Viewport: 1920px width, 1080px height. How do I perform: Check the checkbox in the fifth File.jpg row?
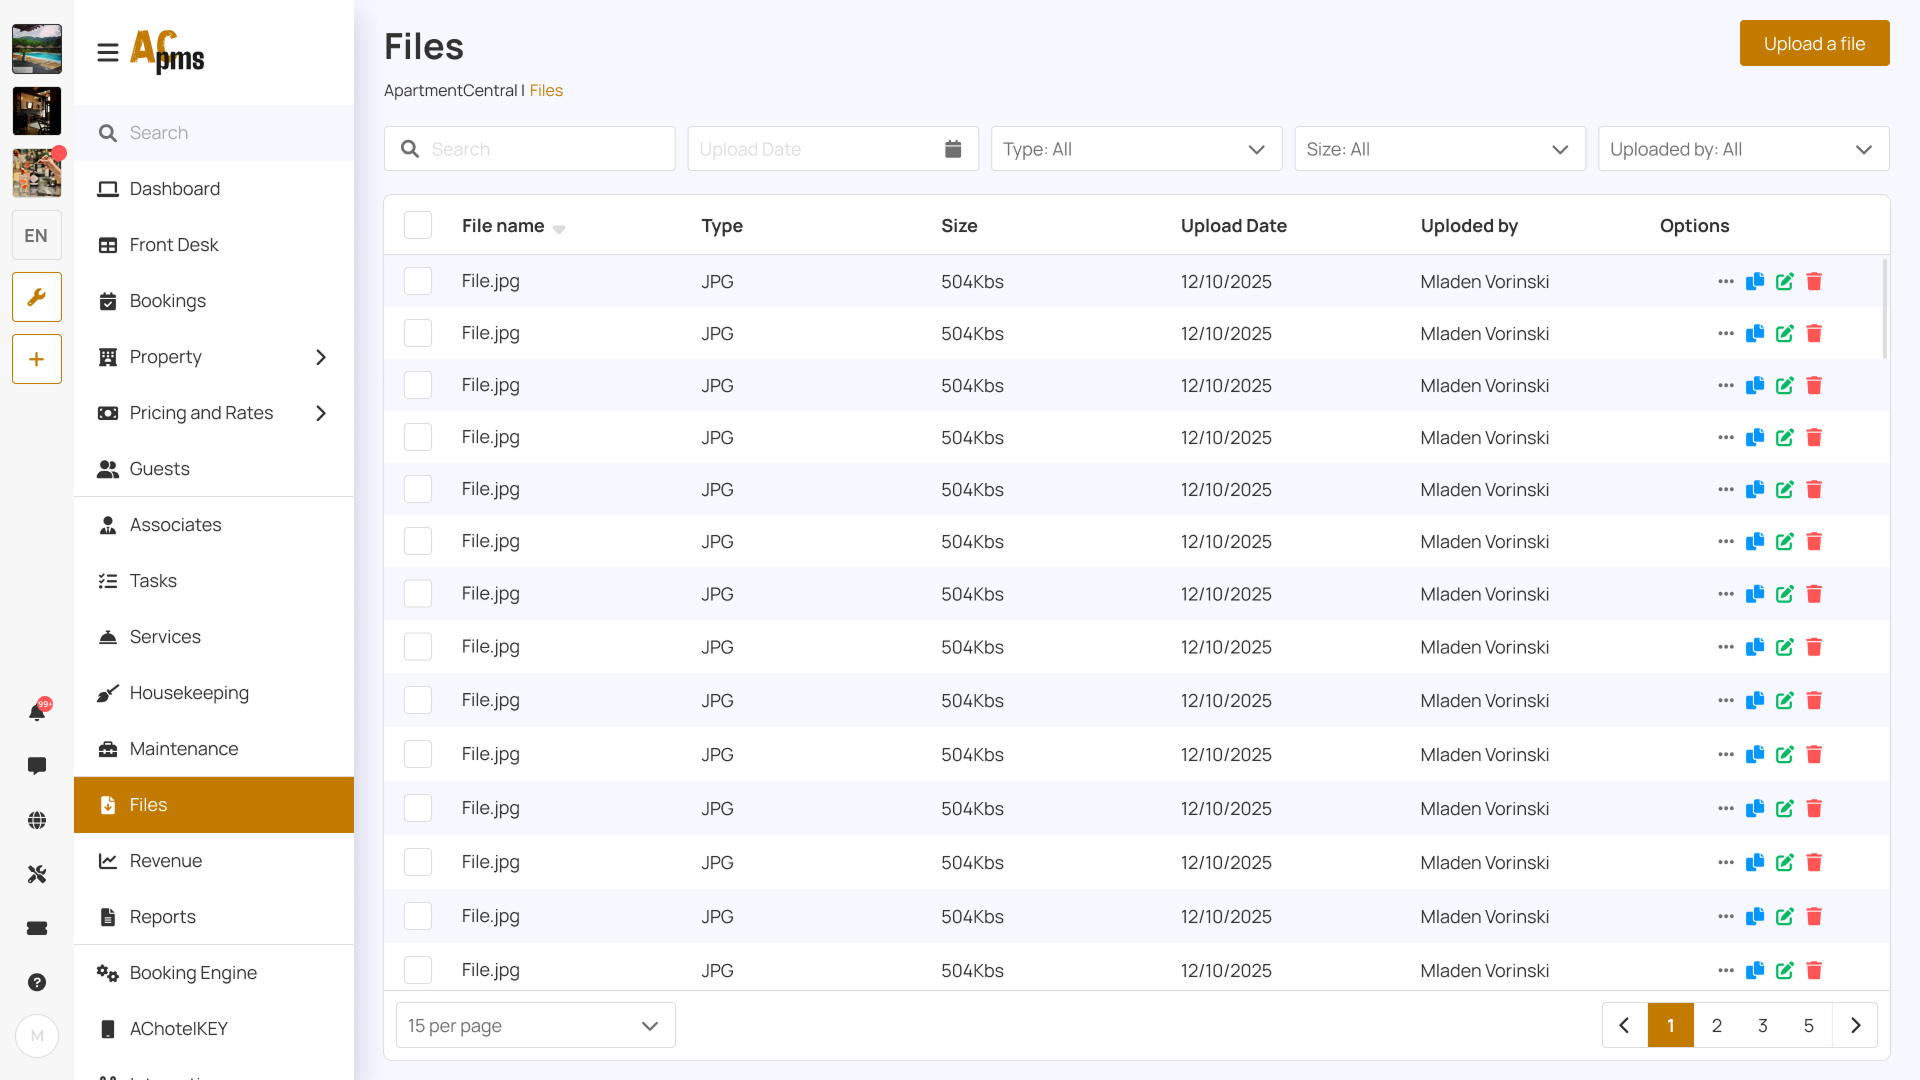418,490
